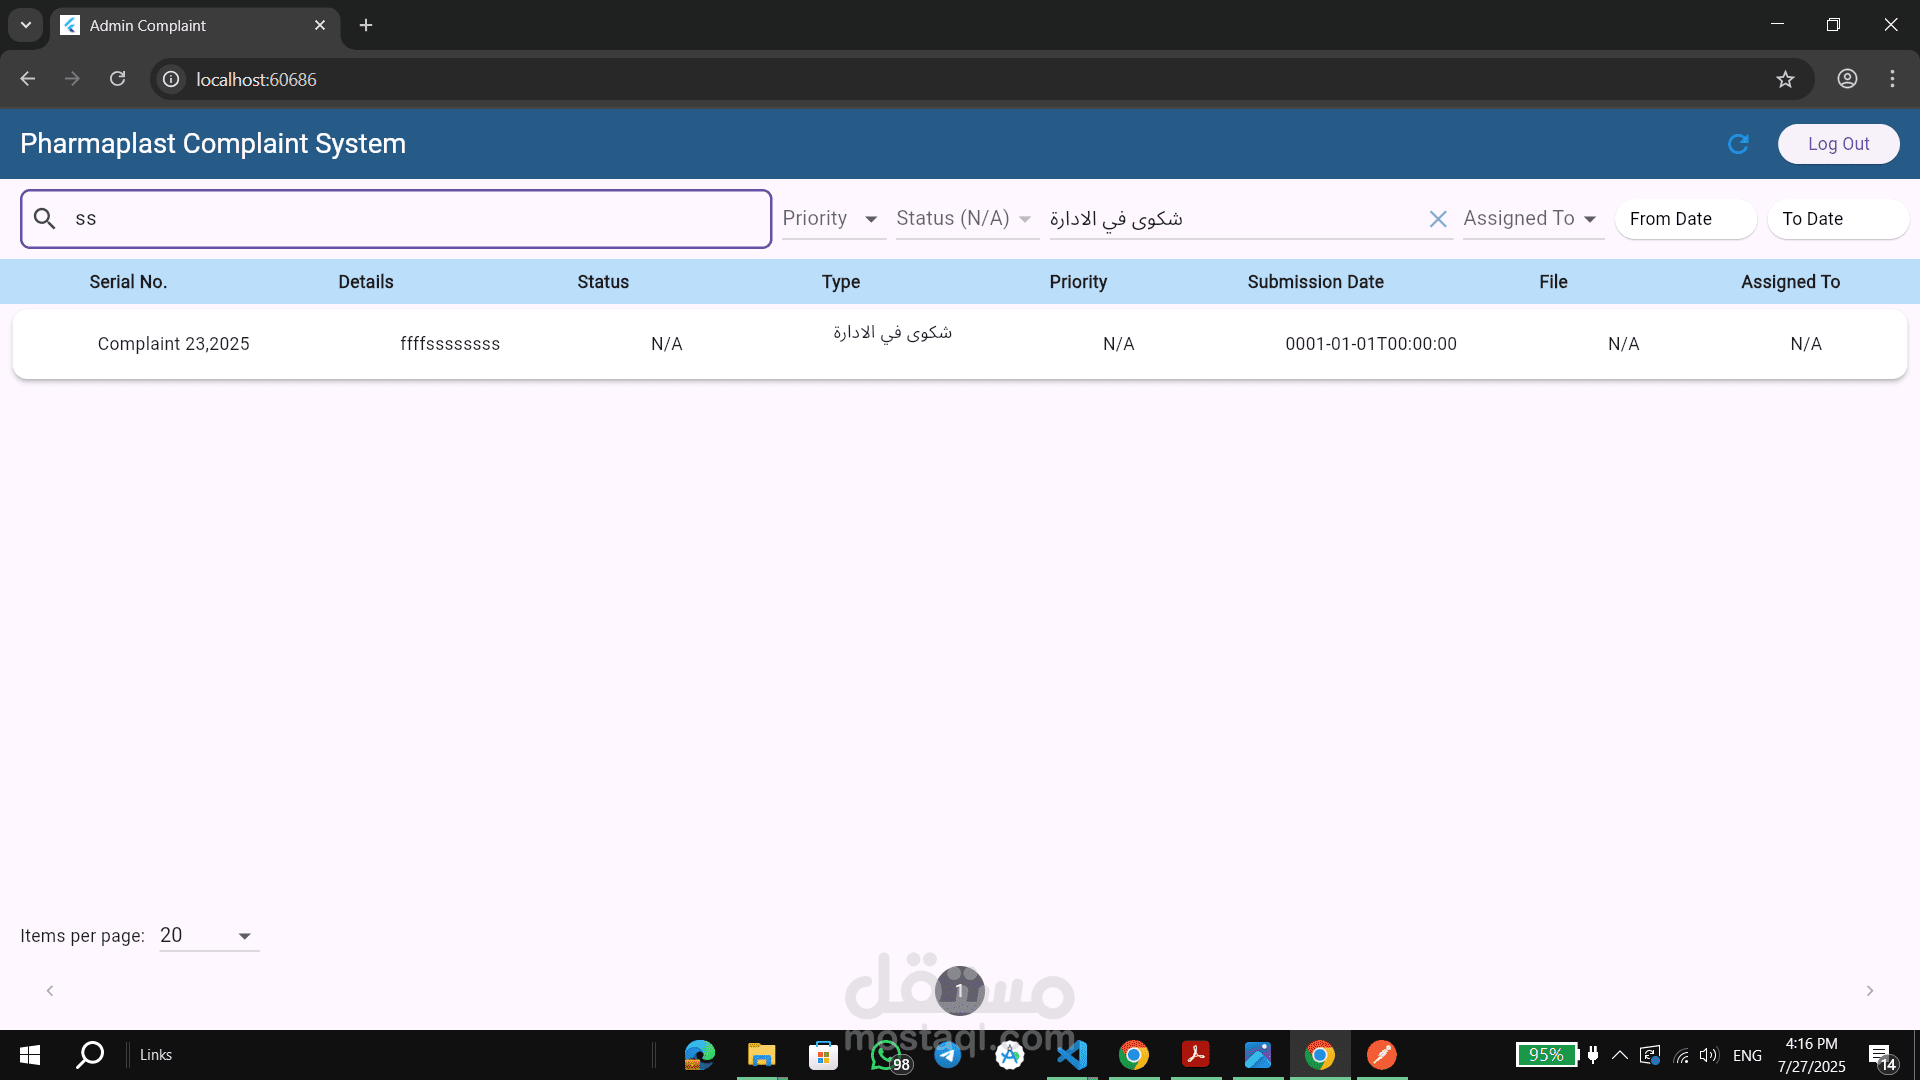Click the Type column header
The height and width of the screenshot is (1080, 1920).
pos(841,282)
